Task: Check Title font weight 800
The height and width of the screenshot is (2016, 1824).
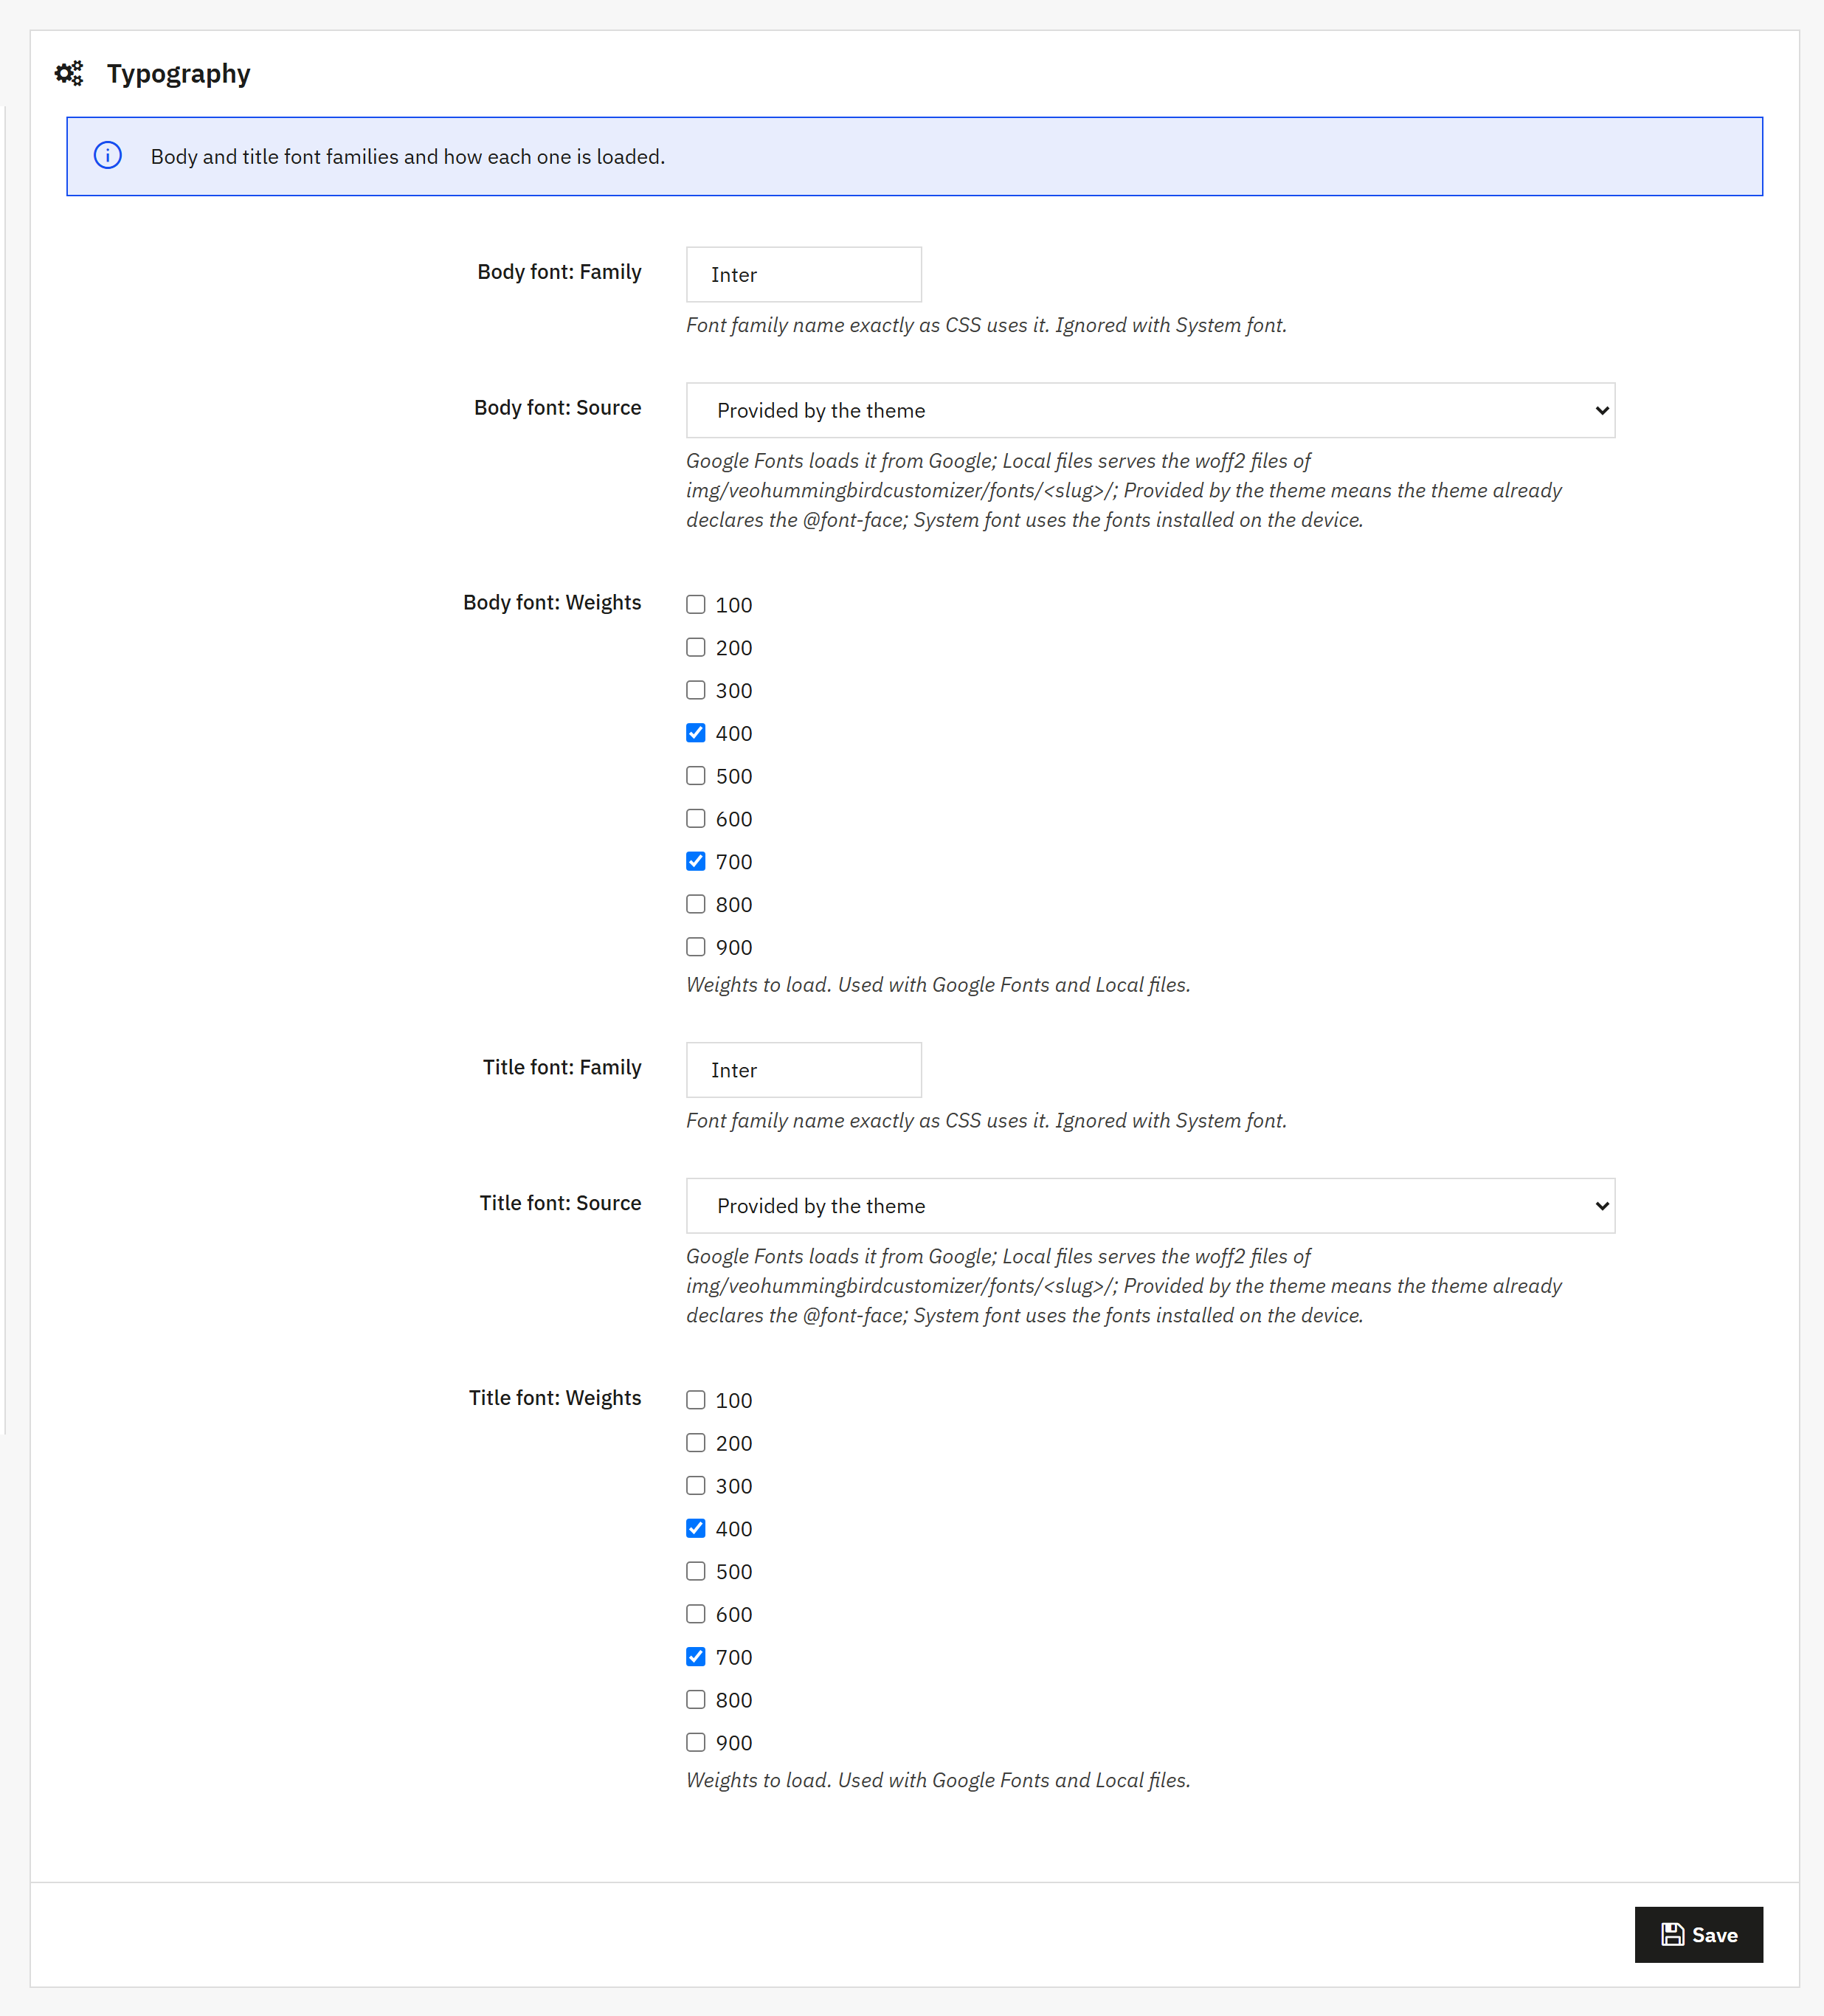Action: [x=696, y=1700]
